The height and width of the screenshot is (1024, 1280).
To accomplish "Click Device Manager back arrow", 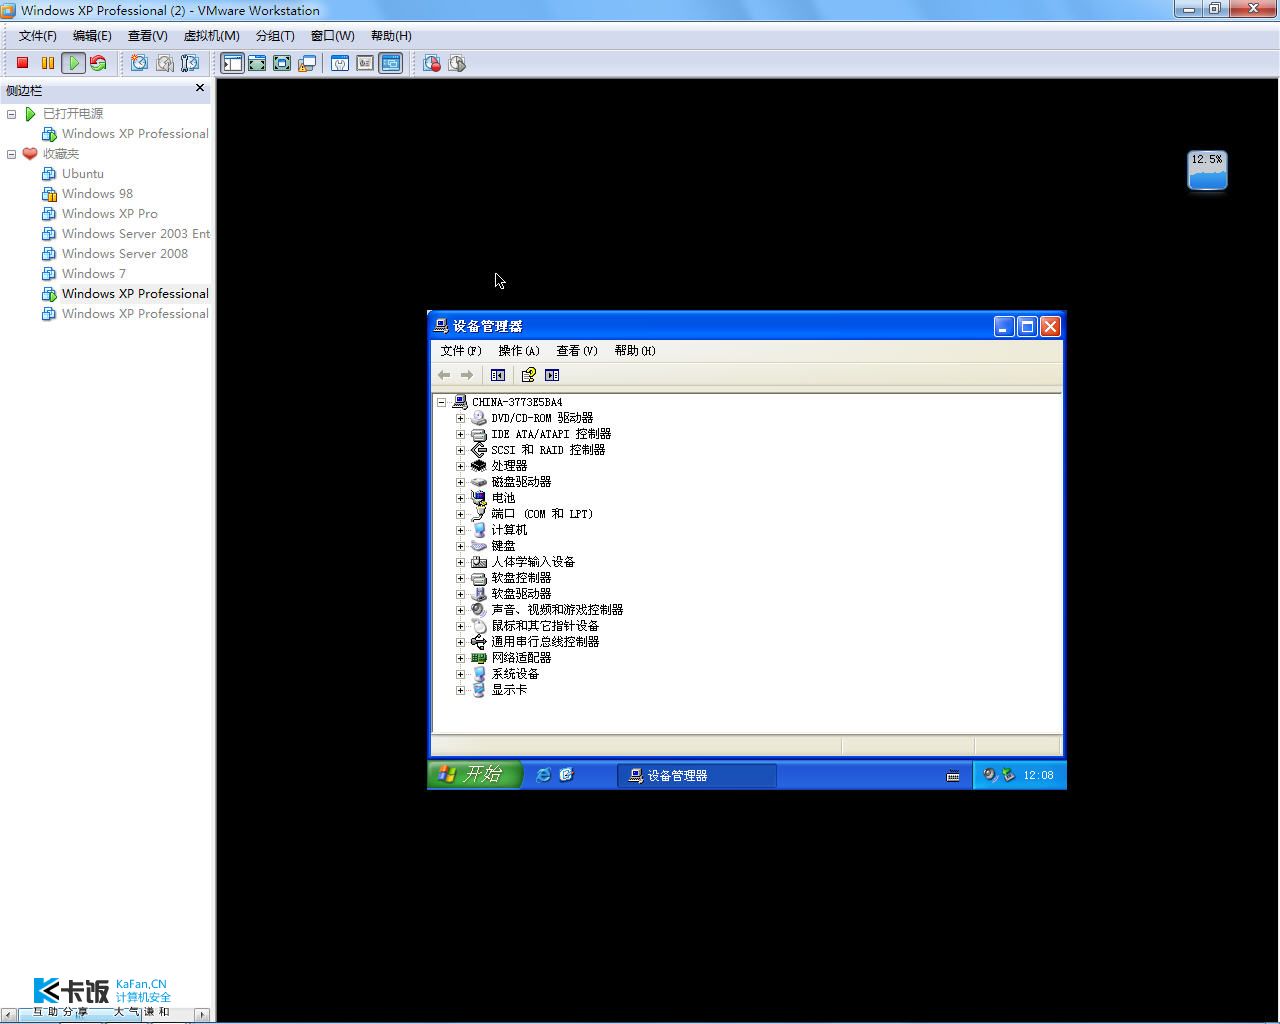I will [444, 375].
